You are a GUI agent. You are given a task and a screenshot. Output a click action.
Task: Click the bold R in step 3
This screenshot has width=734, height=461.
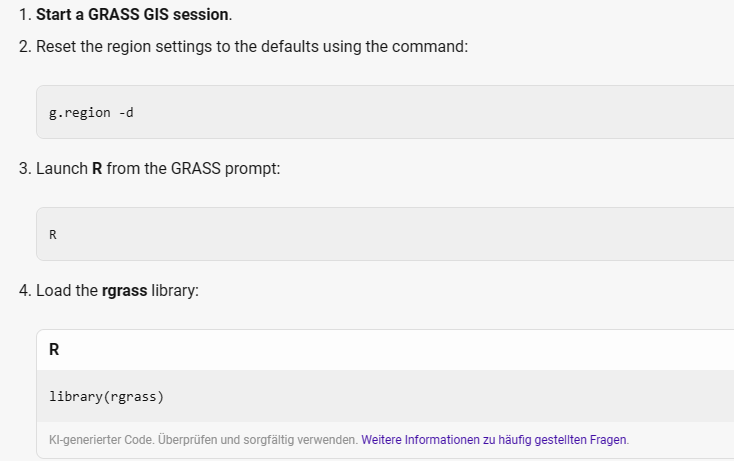[x=97, y=168]
